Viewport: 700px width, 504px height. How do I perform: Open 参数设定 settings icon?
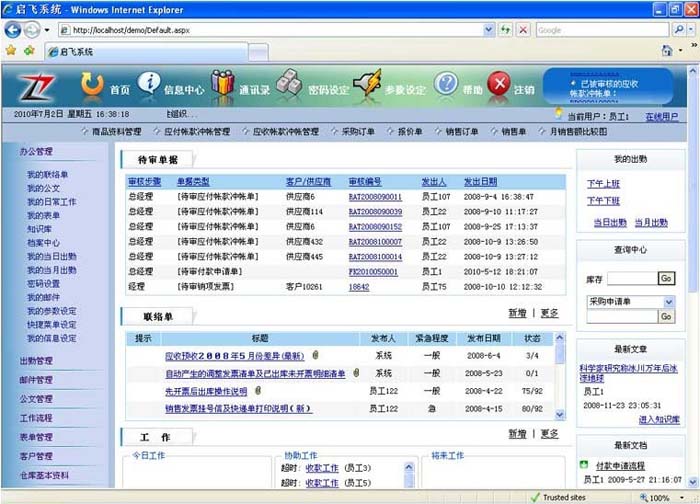(367, 86)
